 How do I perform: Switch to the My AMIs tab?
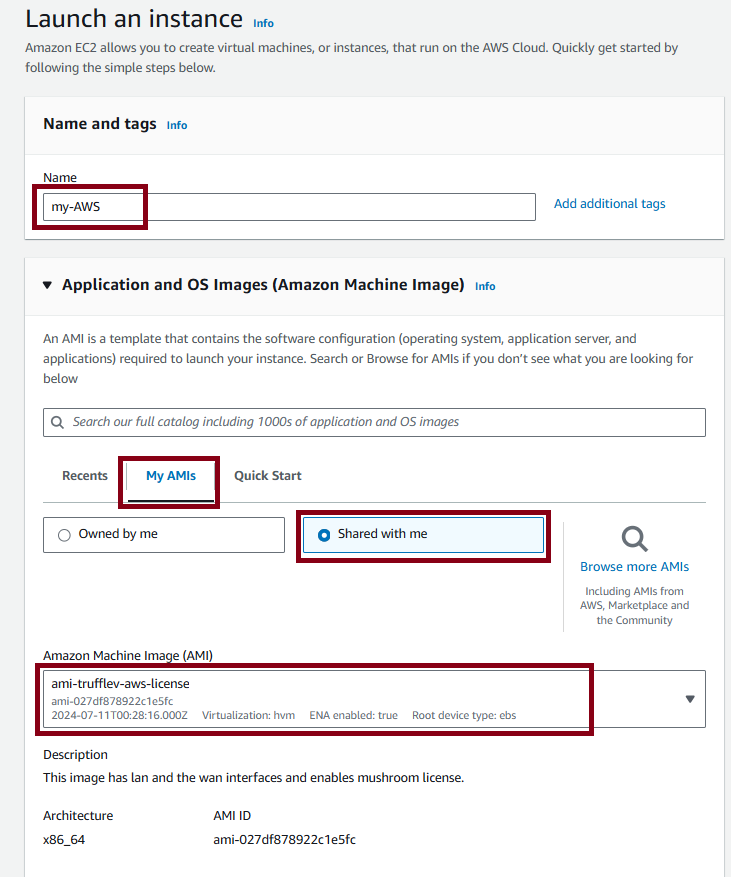pyautogui.click(x=171, y=476)
